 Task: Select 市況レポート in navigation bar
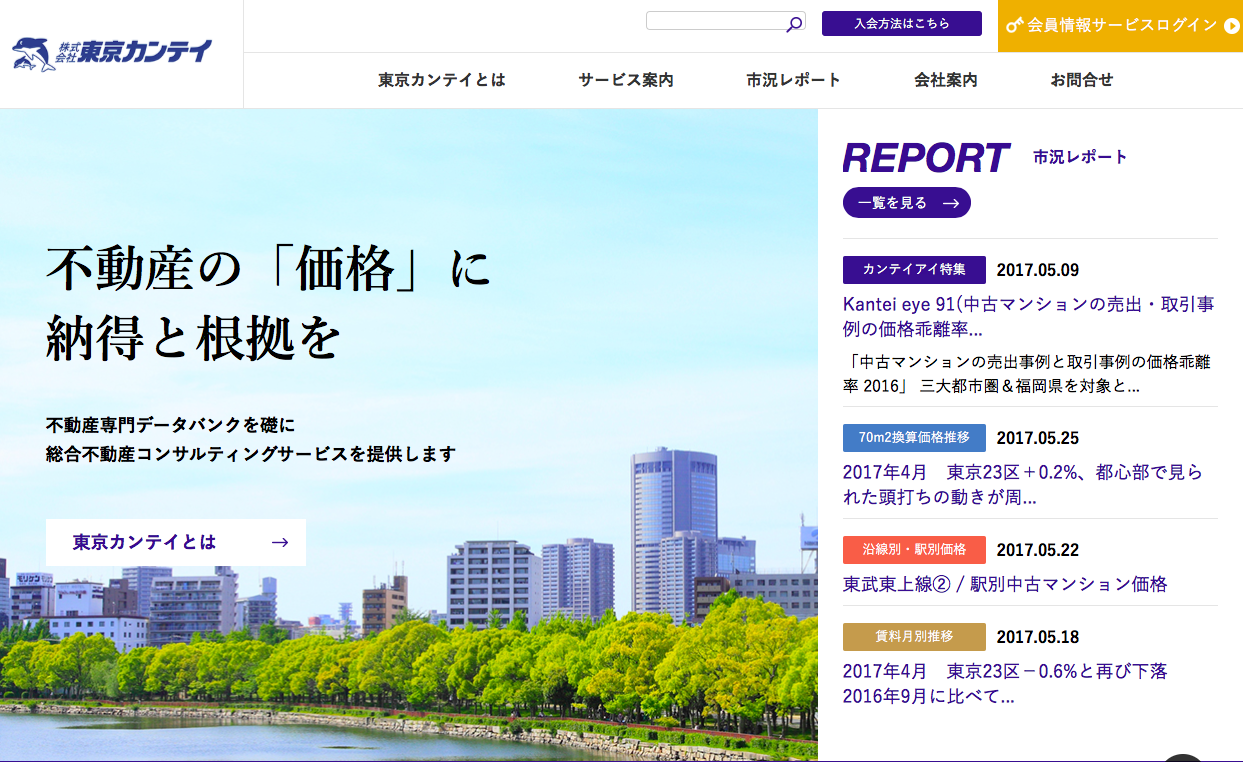[794, 80]
